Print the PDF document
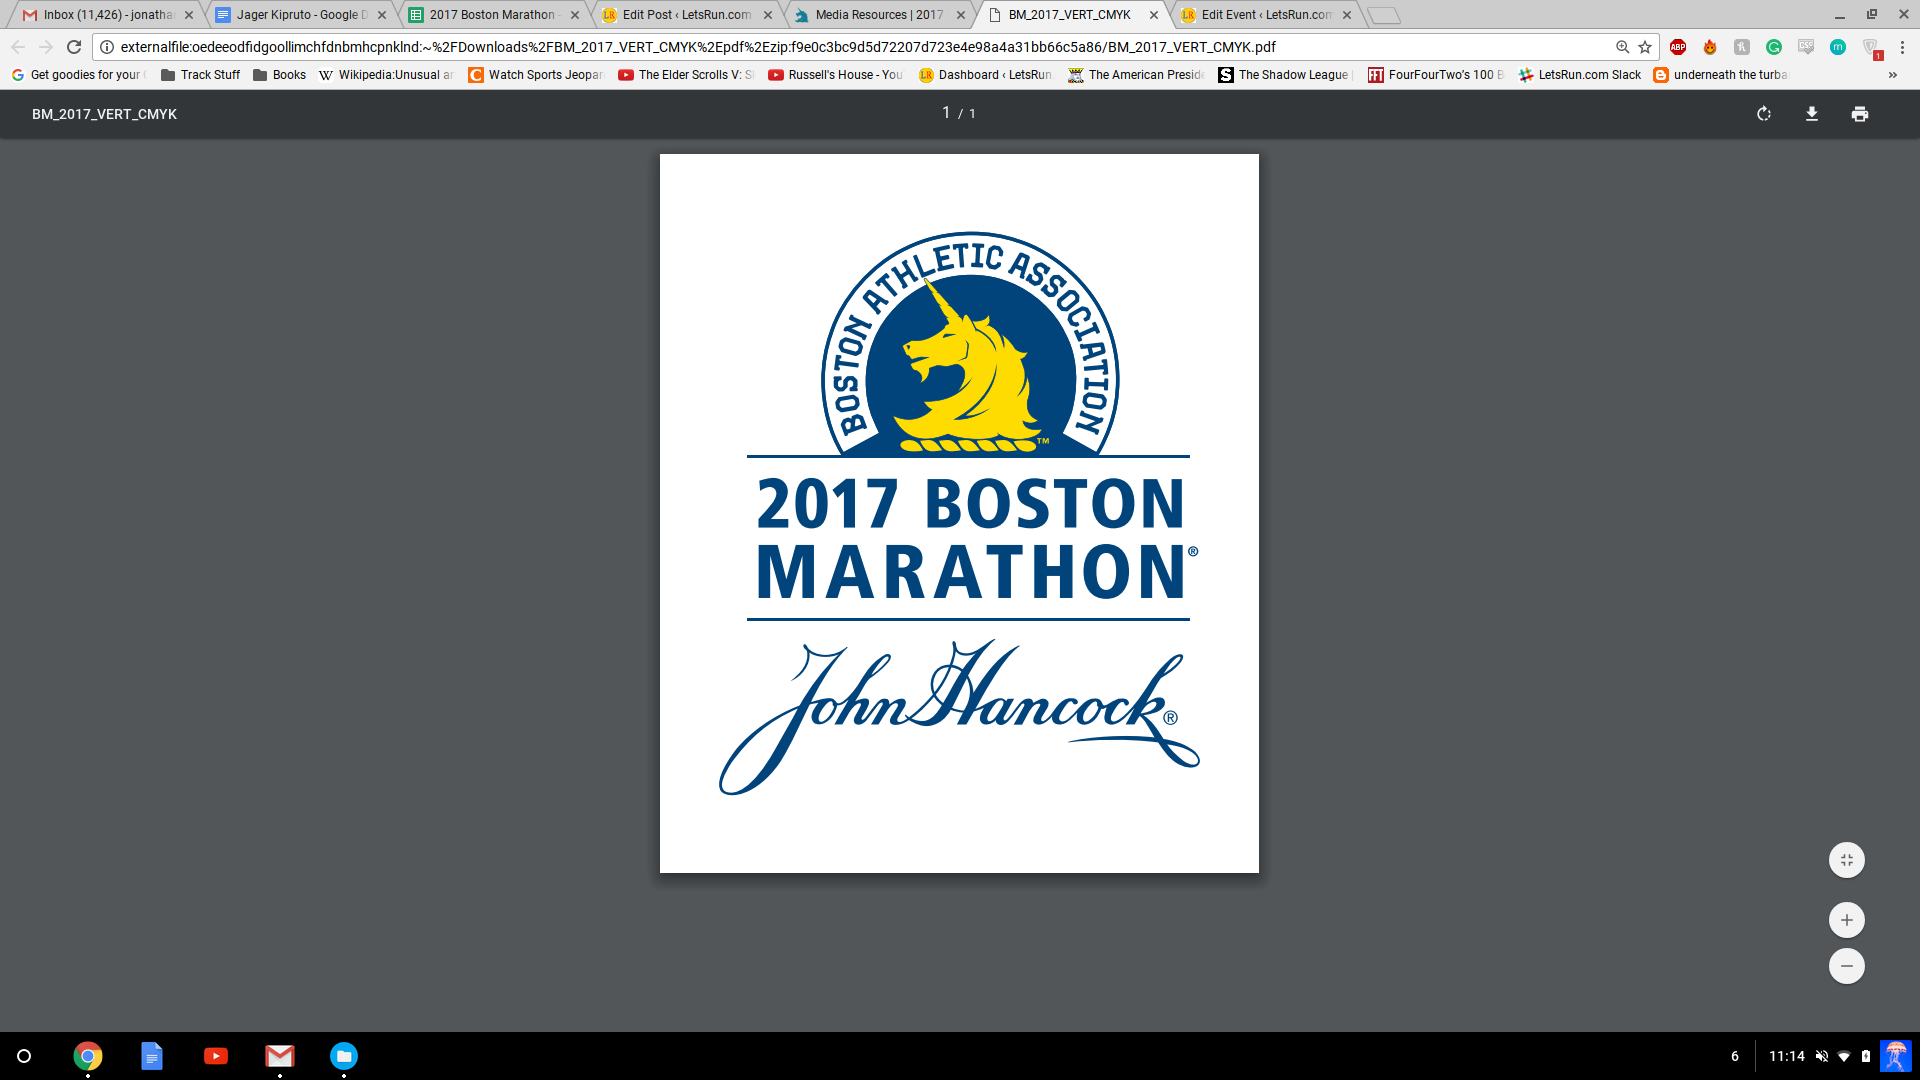 (1859, 114)
